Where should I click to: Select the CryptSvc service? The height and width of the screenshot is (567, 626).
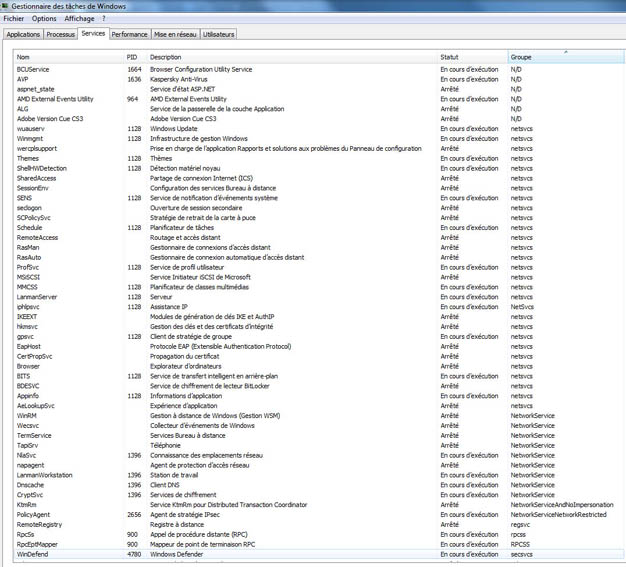(x=319, y=495)
